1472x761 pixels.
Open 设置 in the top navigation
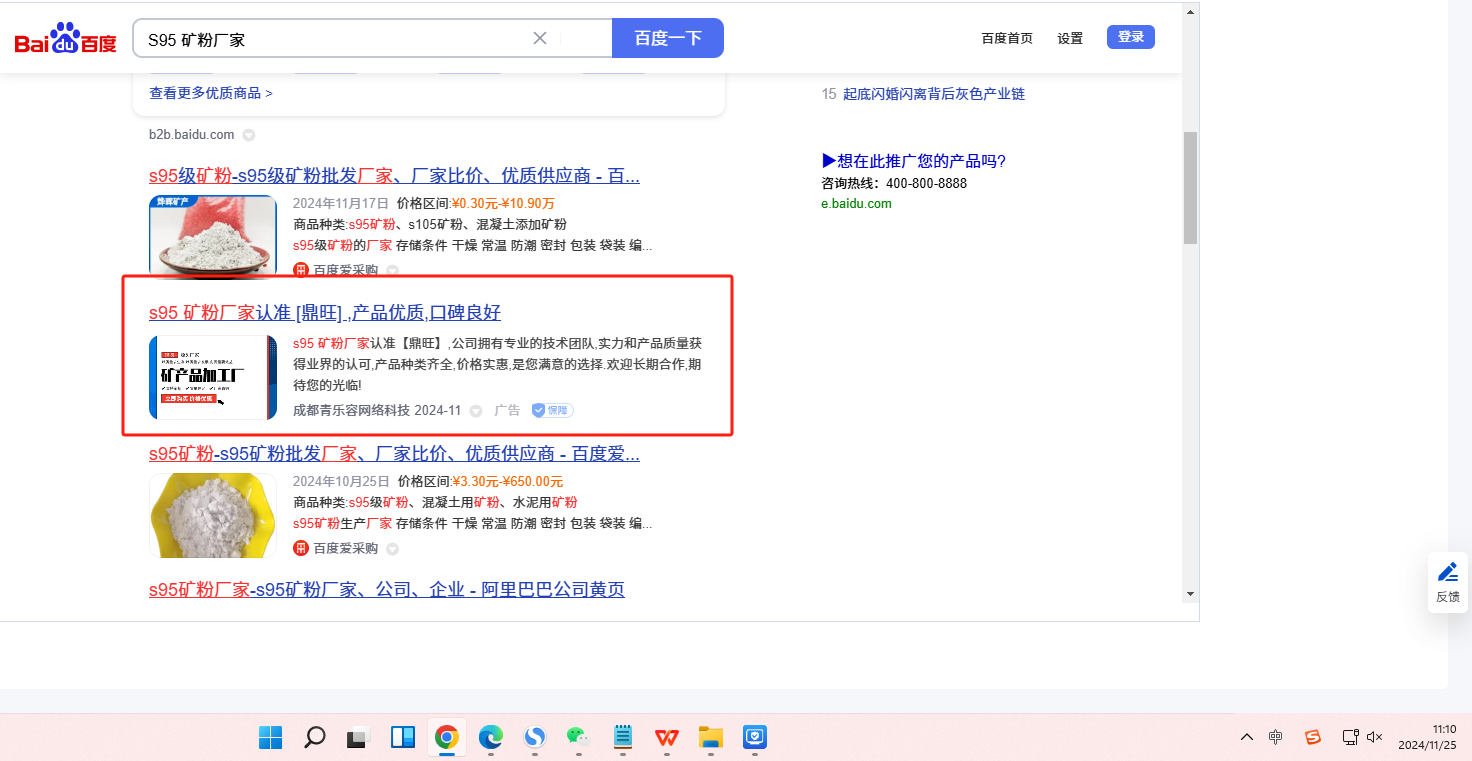tap(1070, 38)
